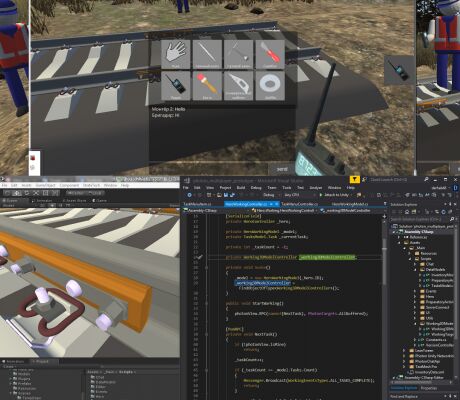Image resolution: width=460 pixels, height=400 pixels.
Task: Open the File menu in Unity editor
Action: click(4, 185)
